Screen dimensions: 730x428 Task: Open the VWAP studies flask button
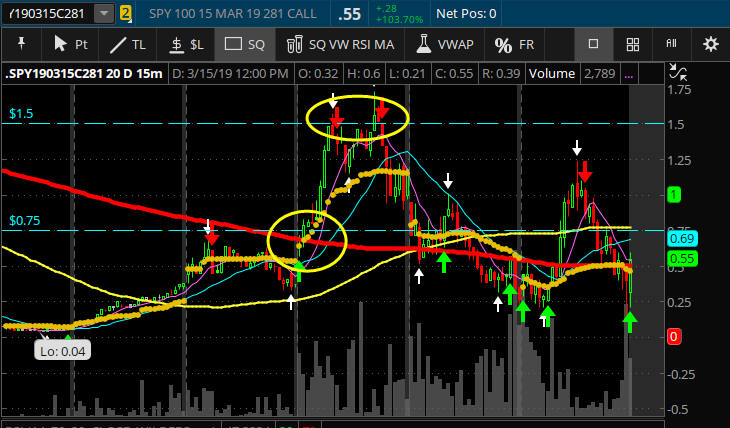445,44
